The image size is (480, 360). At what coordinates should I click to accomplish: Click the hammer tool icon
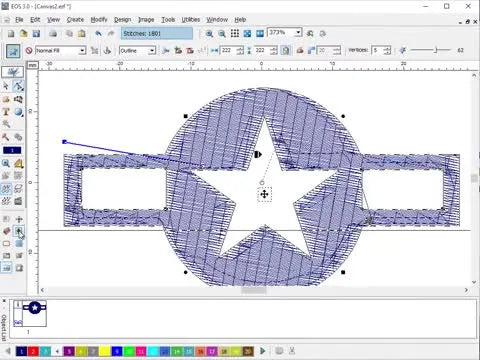[x=6, y=137]
